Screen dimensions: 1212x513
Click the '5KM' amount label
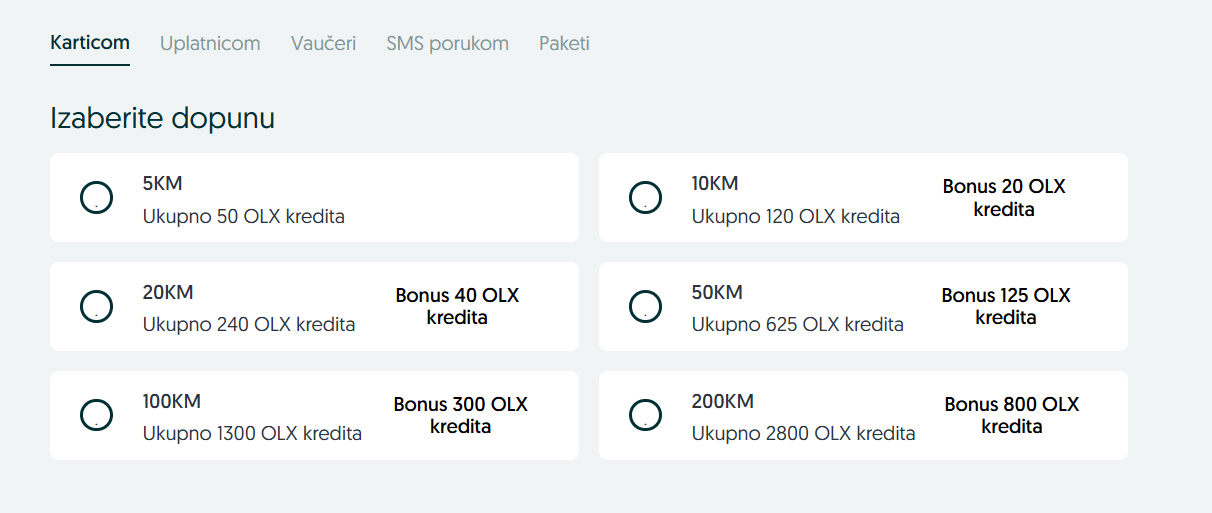point(163,184)
